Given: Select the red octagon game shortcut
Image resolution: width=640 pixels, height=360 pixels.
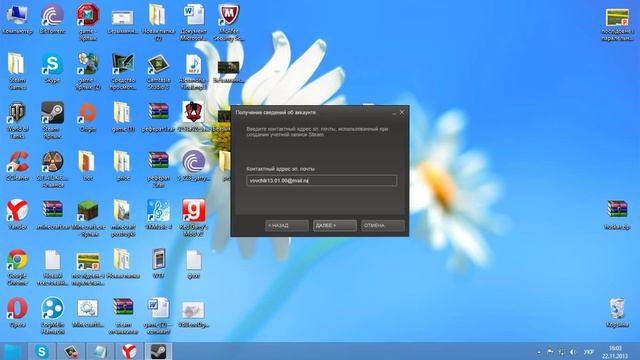Looking at the screenshot, I should [88, 22].
